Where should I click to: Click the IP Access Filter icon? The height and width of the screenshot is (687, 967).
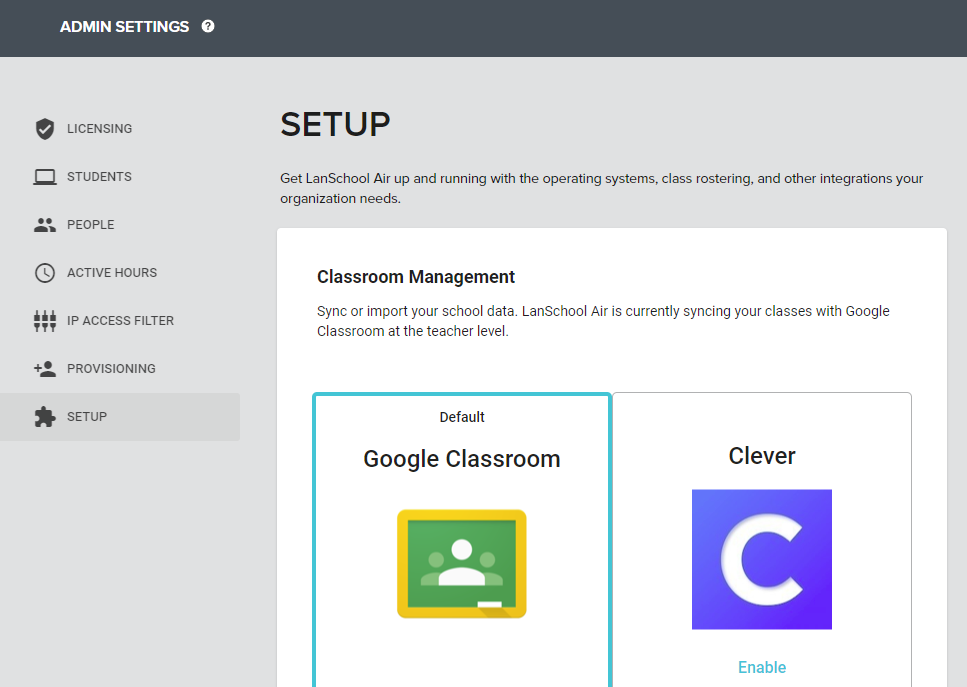(x=44, y=321)
